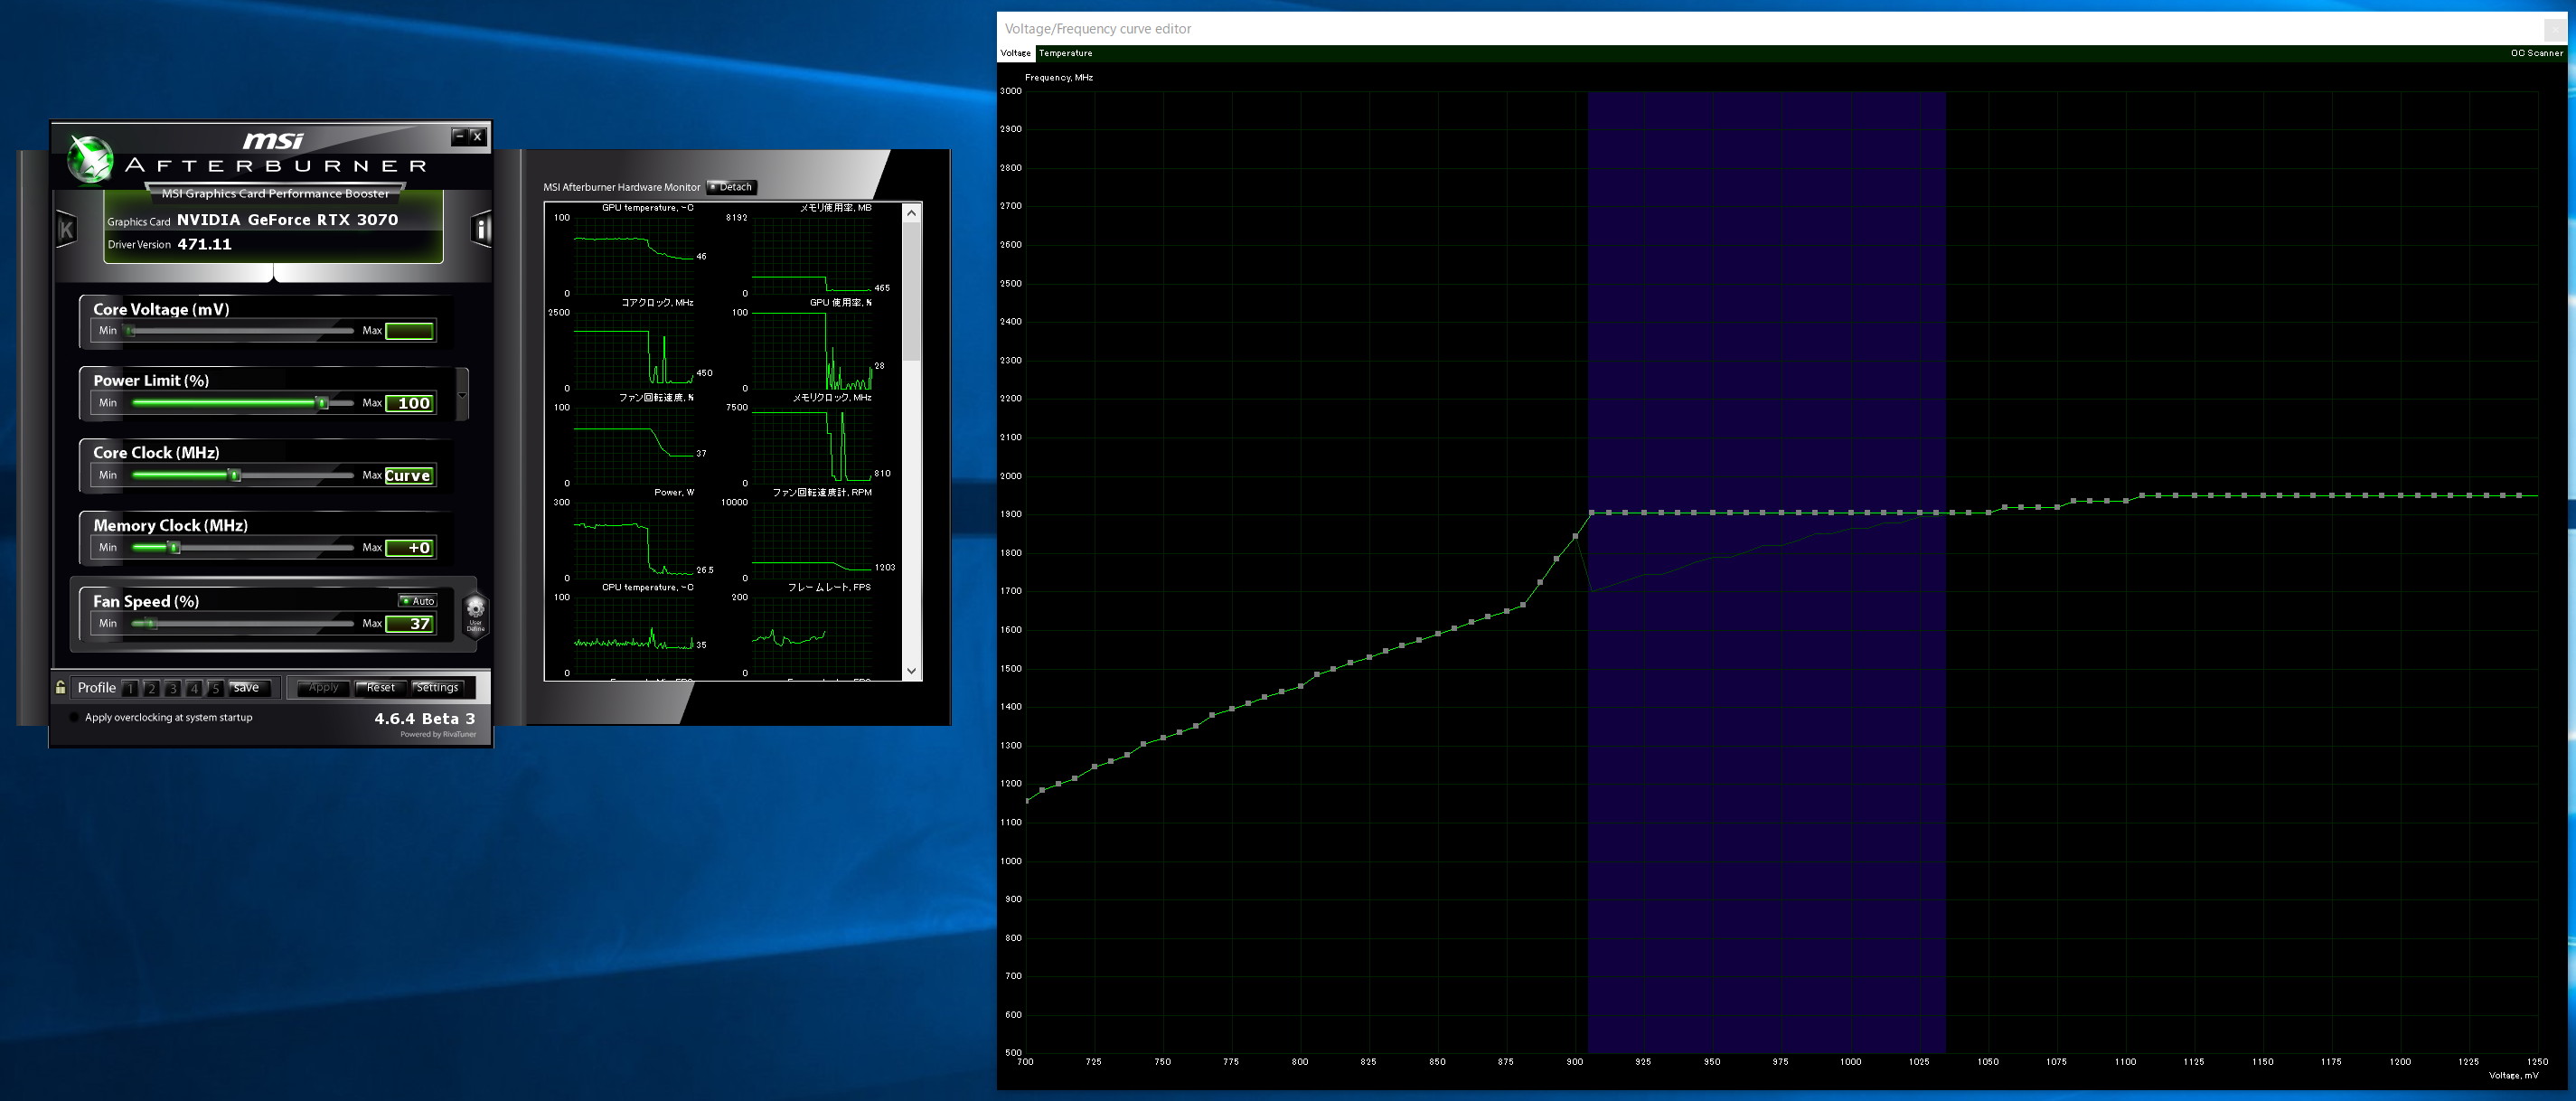The image size is (2576, 1101).
Task: Select profile slot 1
Action: [130, 688]
